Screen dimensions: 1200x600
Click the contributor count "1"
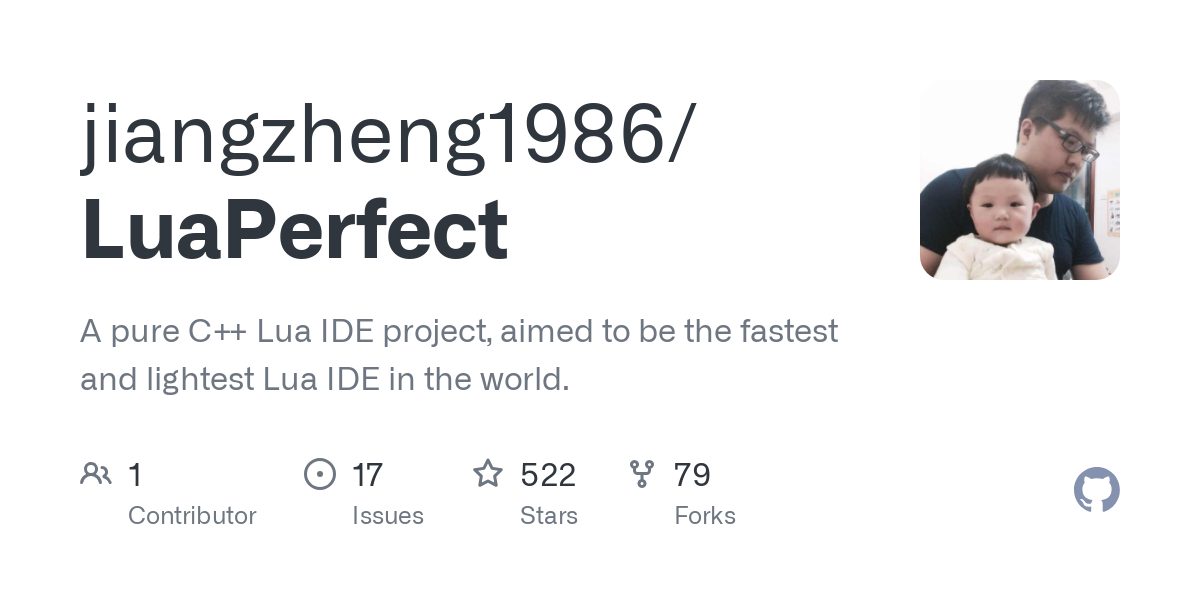tap(135, 475)
